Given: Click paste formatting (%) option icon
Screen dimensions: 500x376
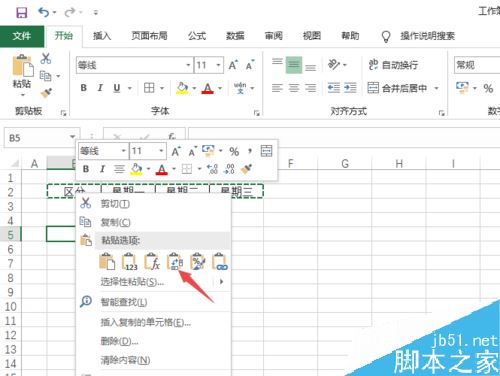Looking at the screenshot, I should tap(198, 262).
